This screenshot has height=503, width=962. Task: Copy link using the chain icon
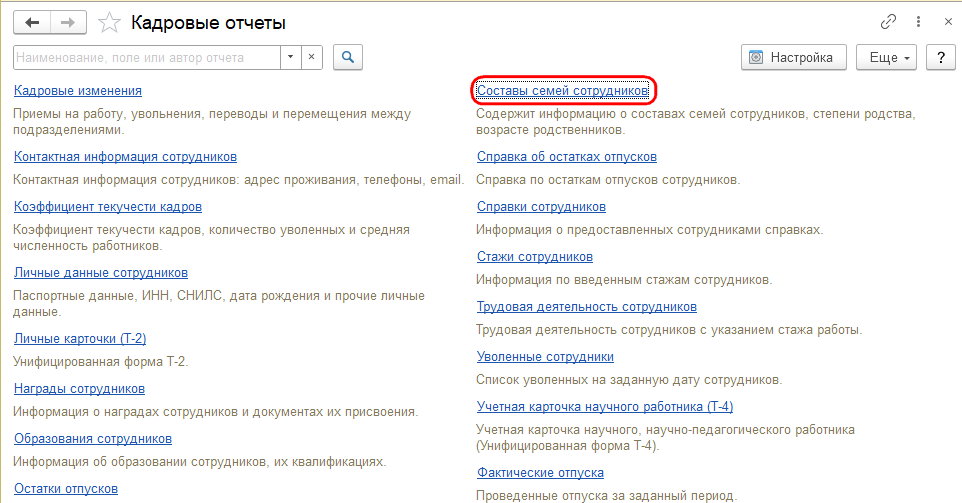(888, 22)
